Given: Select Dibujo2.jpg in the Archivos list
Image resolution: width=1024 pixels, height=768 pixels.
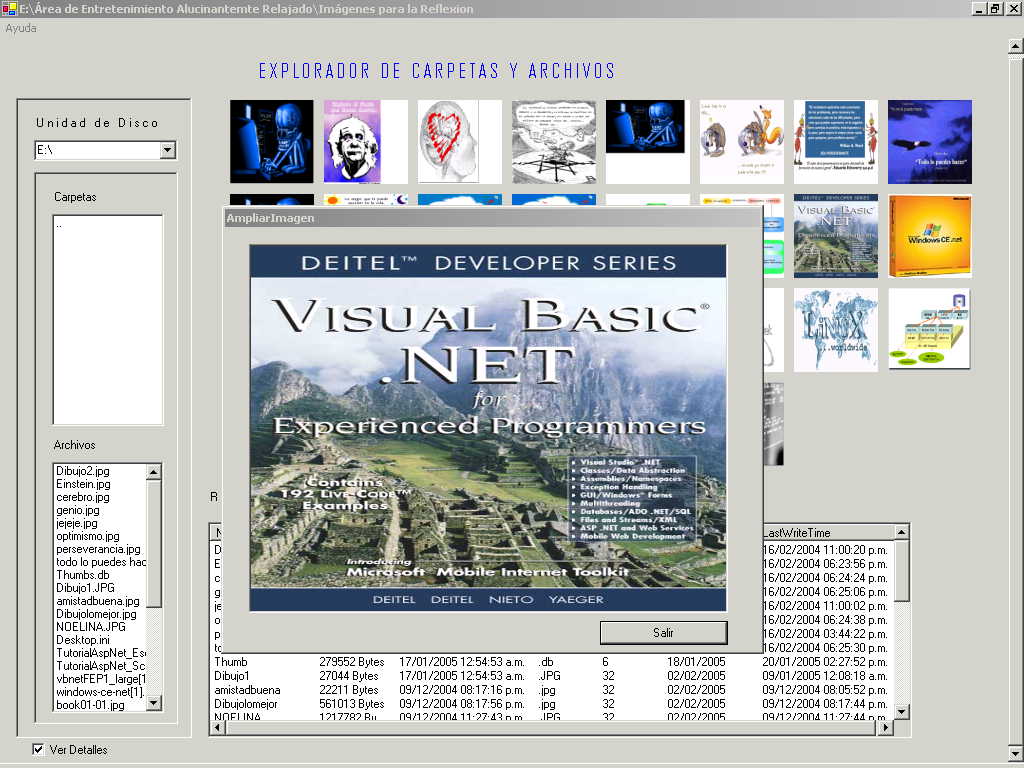Looking at the screenshot, I should (83, 471).
